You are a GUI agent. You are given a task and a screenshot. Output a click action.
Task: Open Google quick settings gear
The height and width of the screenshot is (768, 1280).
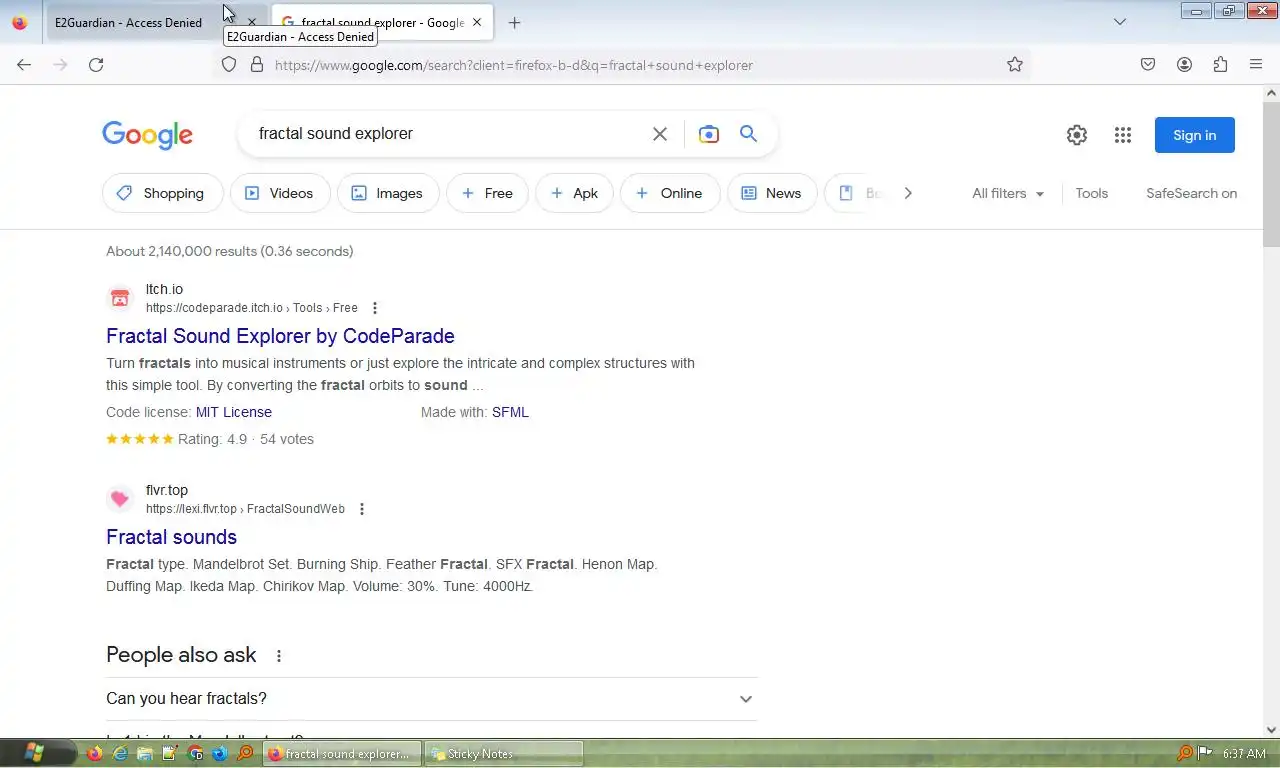(1077, 135)
